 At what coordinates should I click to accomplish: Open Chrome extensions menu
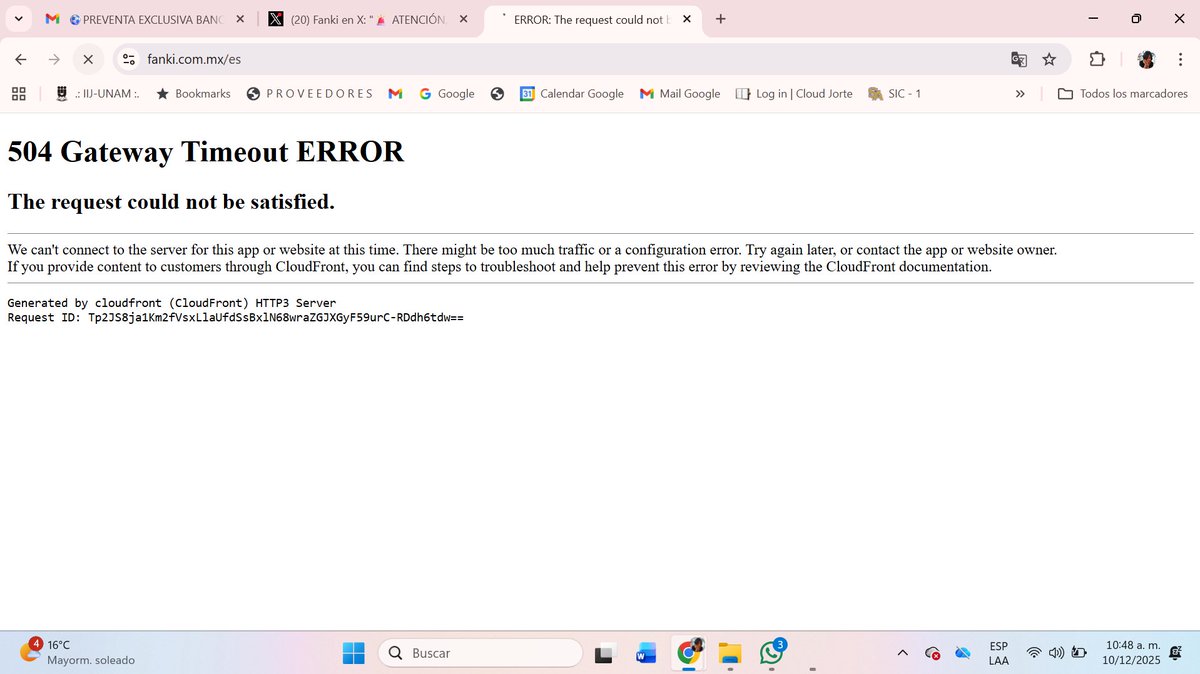[x=1096, y=60]
